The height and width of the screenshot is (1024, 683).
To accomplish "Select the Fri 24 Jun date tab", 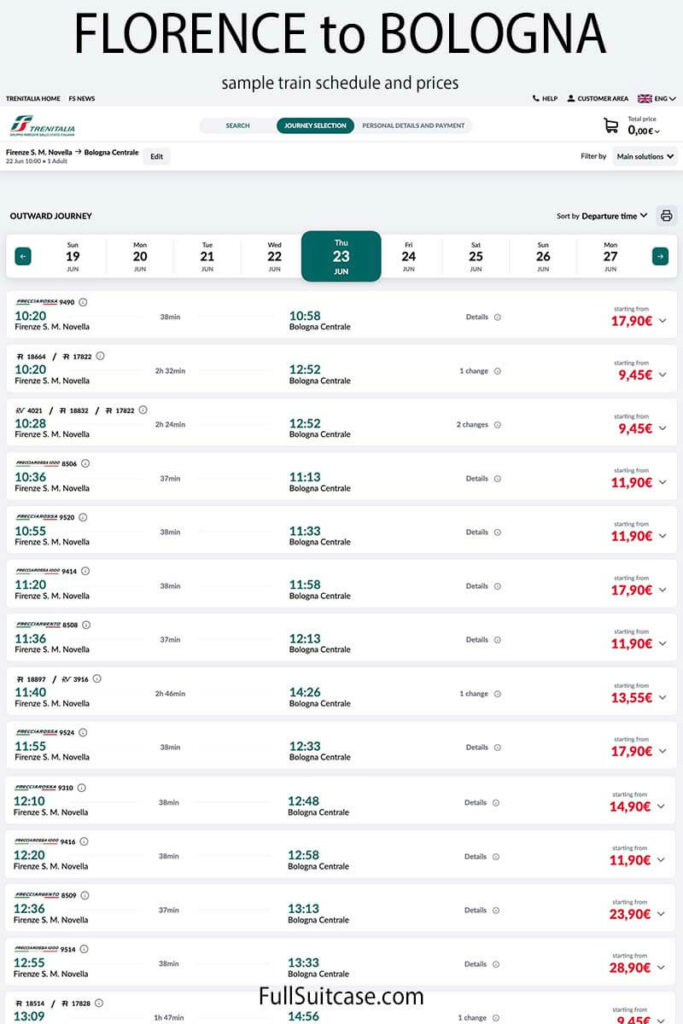I will click(x=408, y=257).
